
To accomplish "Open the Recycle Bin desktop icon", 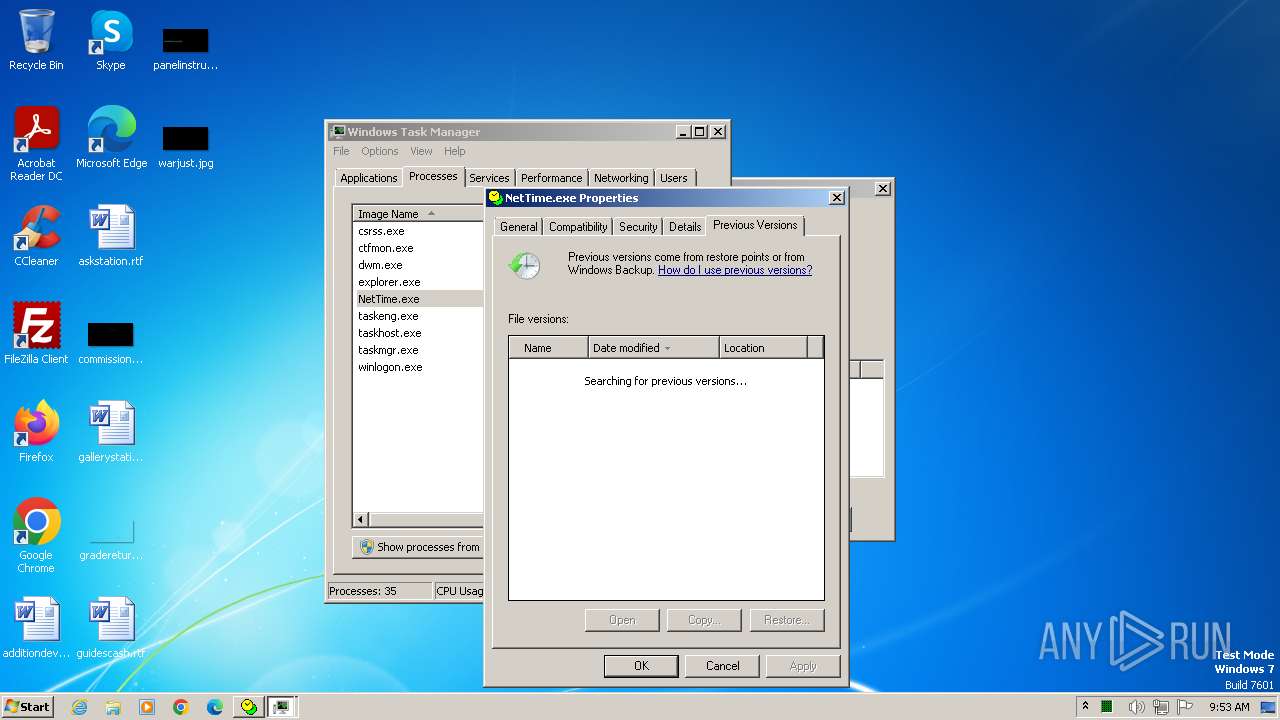I will 36,40.
